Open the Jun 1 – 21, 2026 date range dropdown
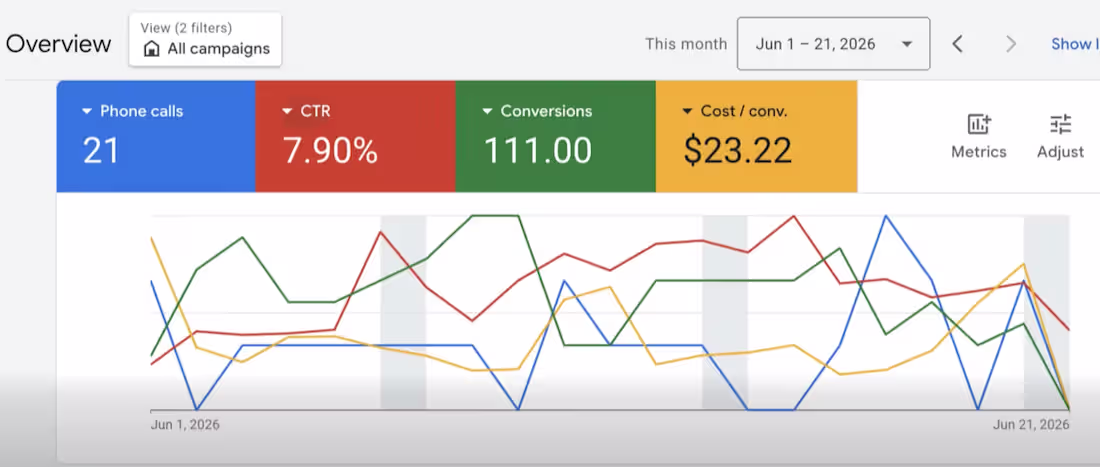The image size is (1100, 467). (833, 44)
